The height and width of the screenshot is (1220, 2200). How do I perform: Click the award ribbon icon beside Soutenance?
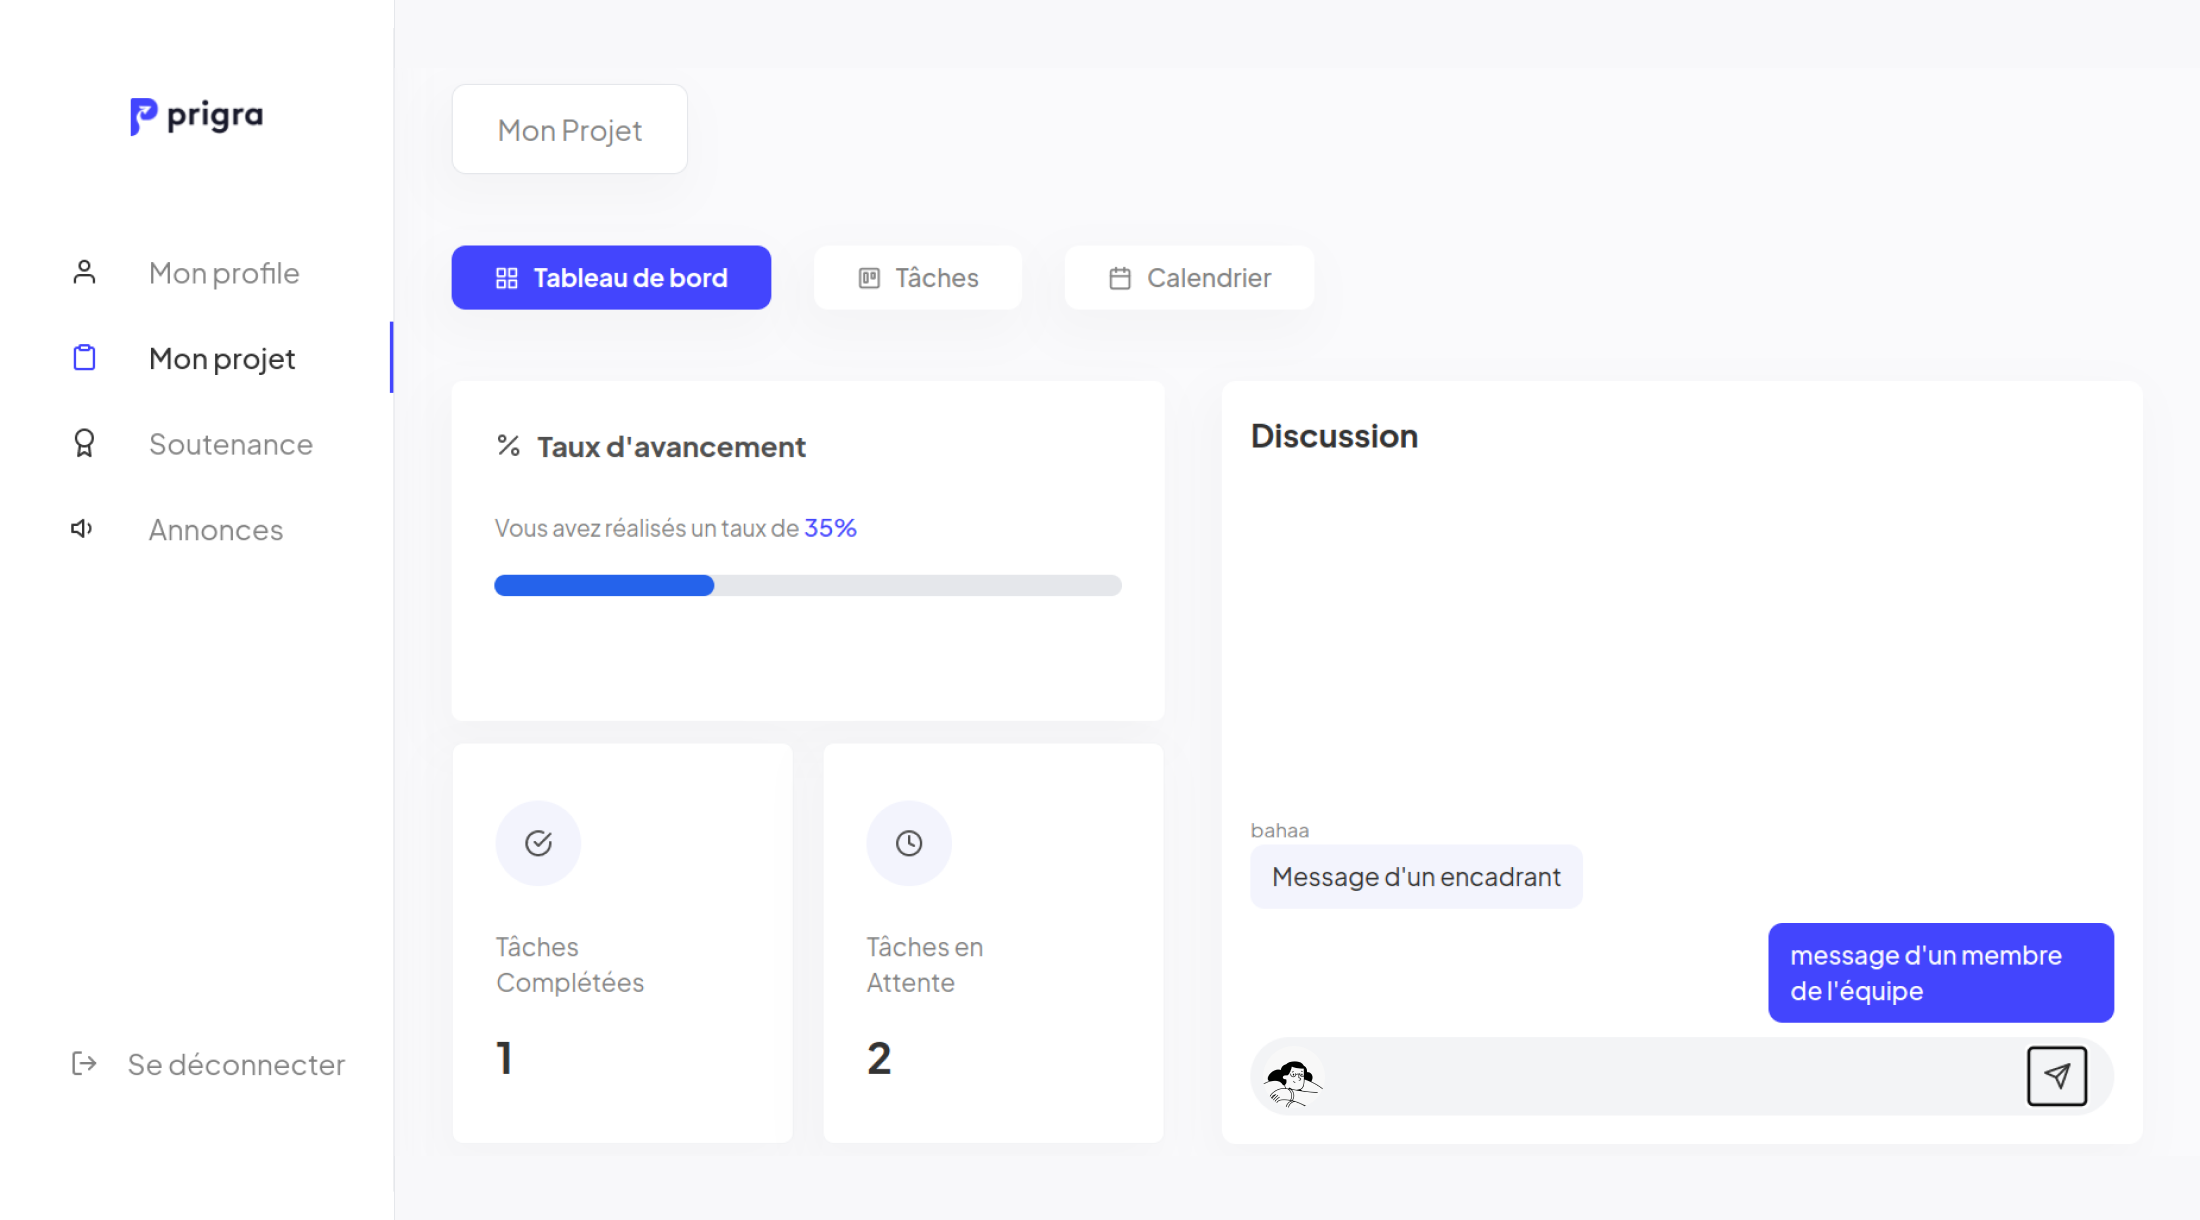tap(84, 443)
